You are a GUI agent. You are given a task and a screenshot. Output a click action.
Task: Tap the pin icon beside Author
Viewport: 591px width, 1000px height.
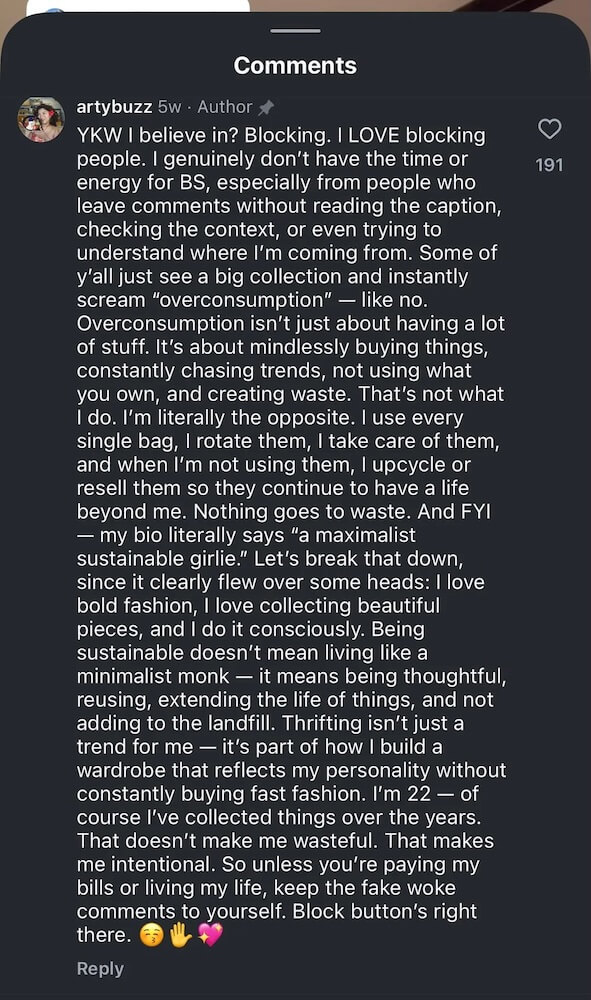tap(266, 108)
